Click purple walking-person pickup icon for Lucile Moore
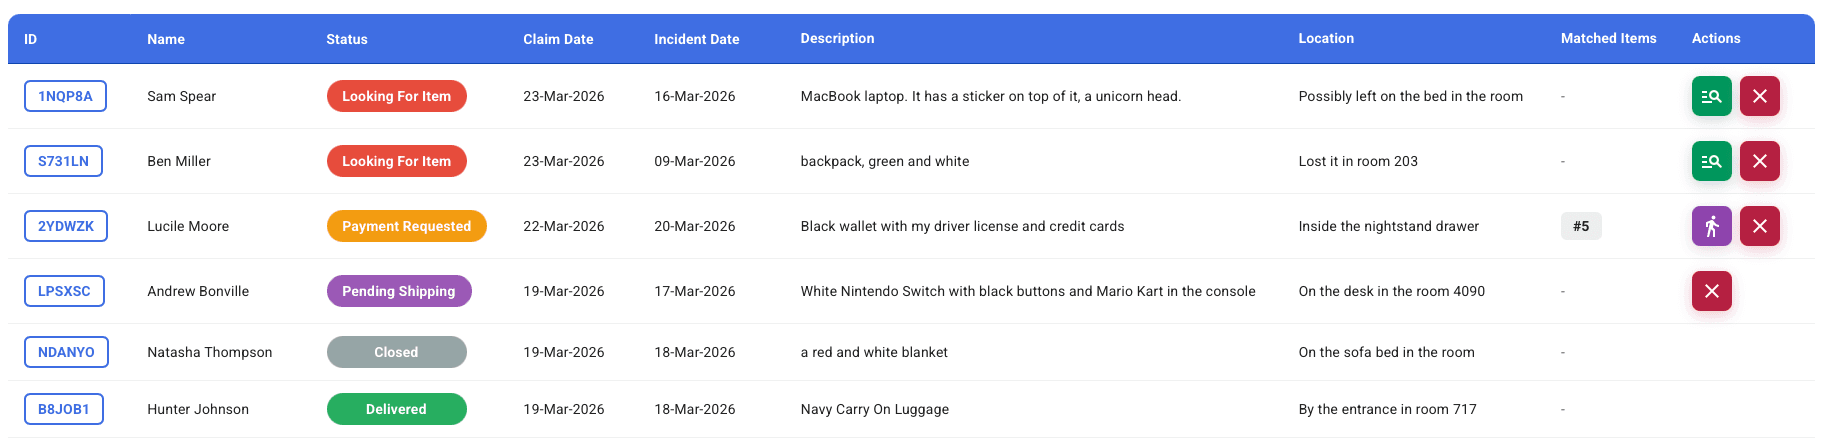This screenshot has width=1830, height=439. (1711, 226)
